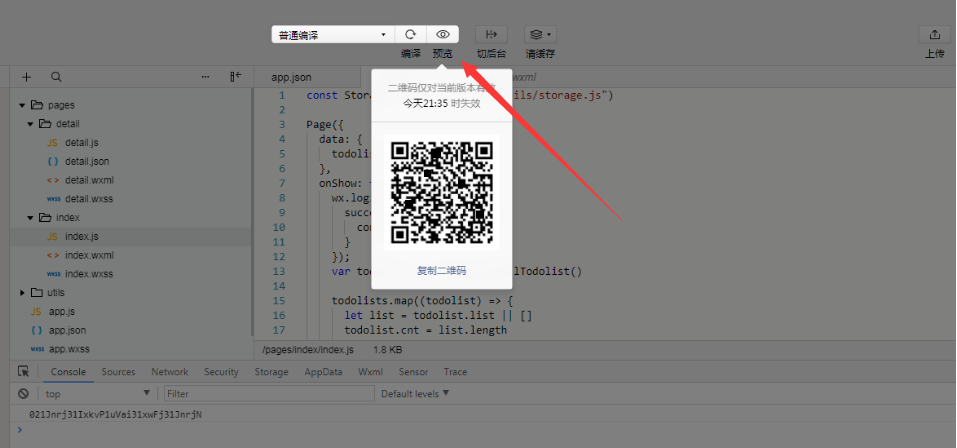This screenshot has width=957, height=448.
Task: Switch to the Network tab
Action: click(170, 372)
